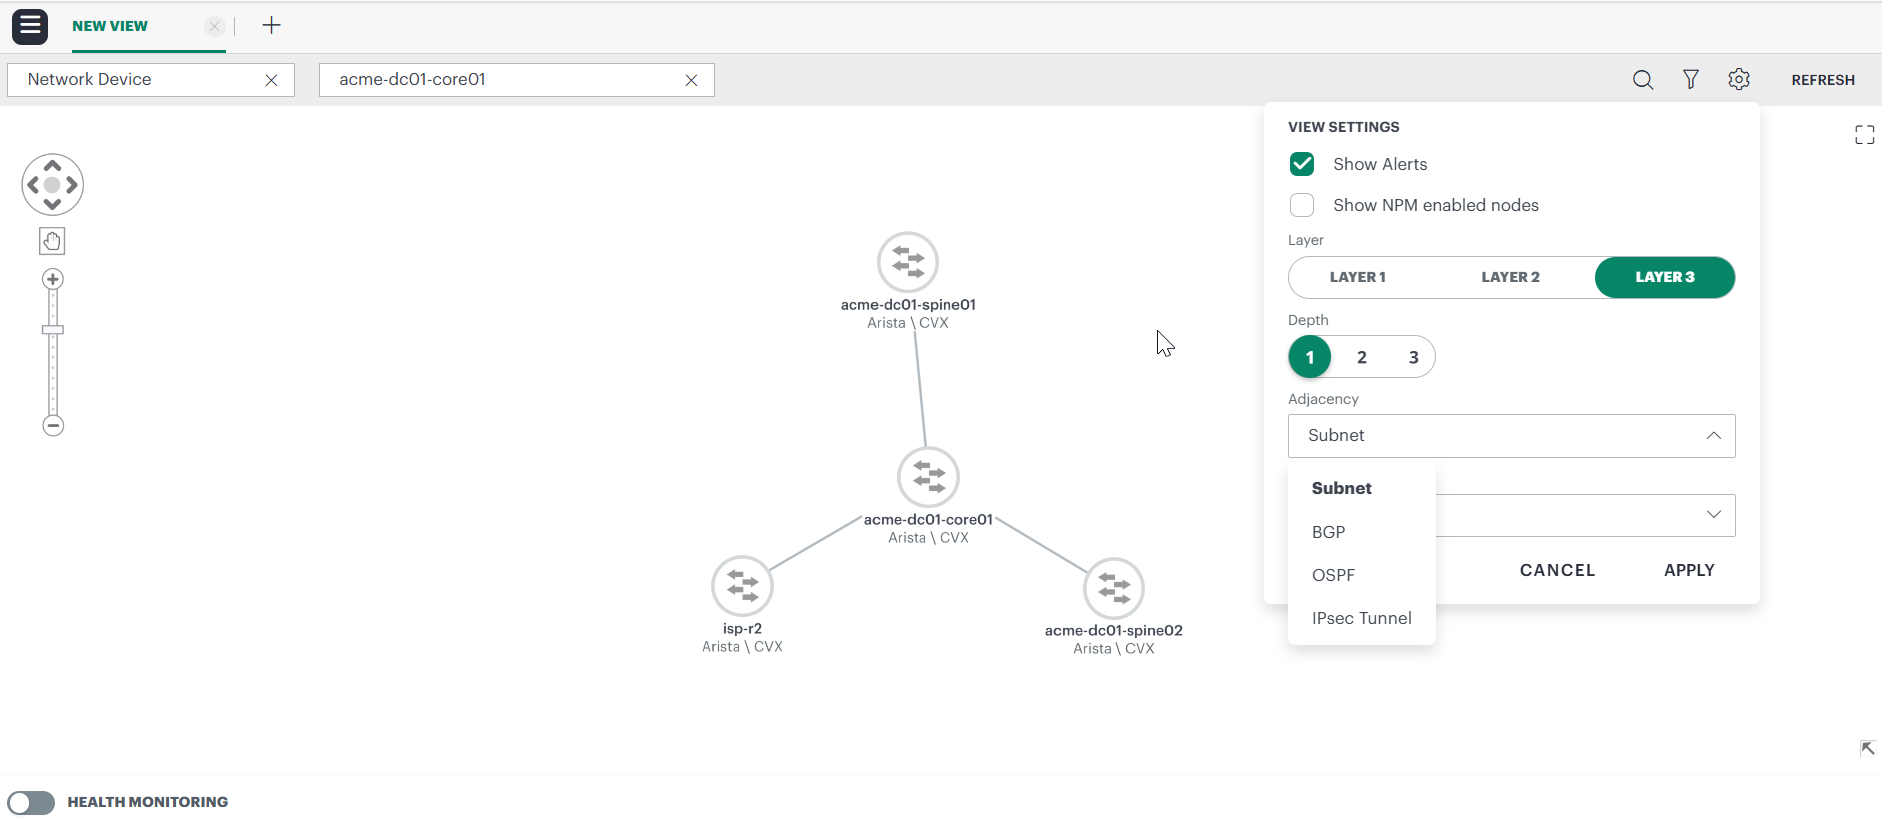The height and width of the screenshot is (828, 1882).
Task: Select the hand pan tool
Action: (x=52, y=241)
